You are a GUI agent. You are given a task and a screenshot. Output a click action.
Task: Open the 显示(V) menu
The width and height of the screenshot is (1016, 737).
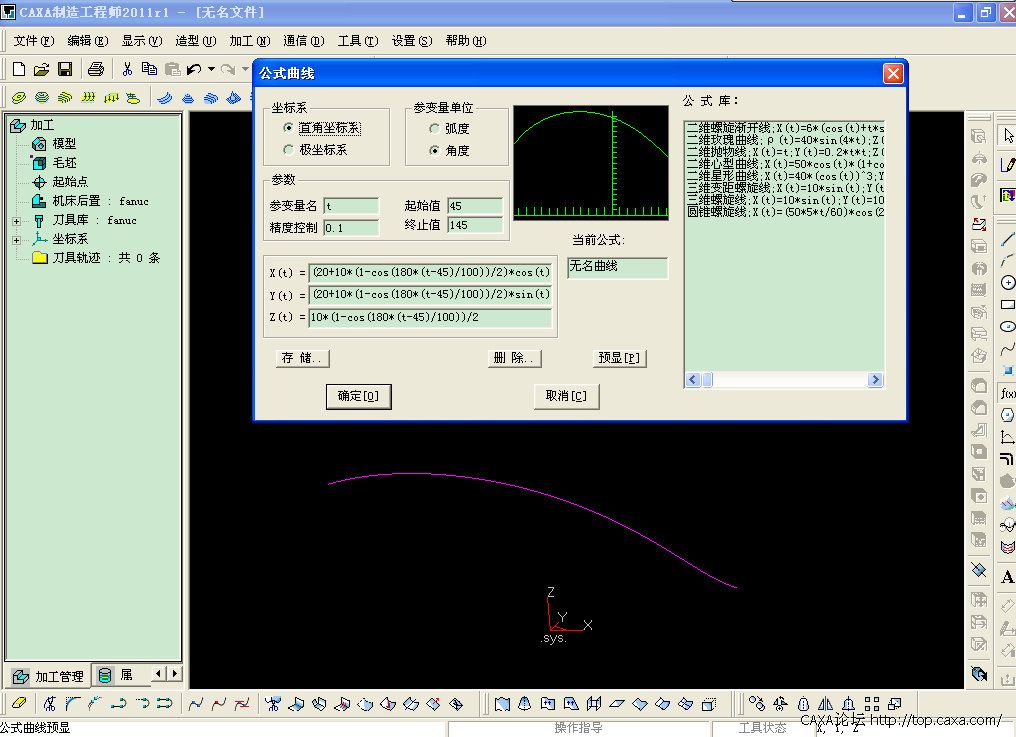pyautogui.click(x=142, y=41)
